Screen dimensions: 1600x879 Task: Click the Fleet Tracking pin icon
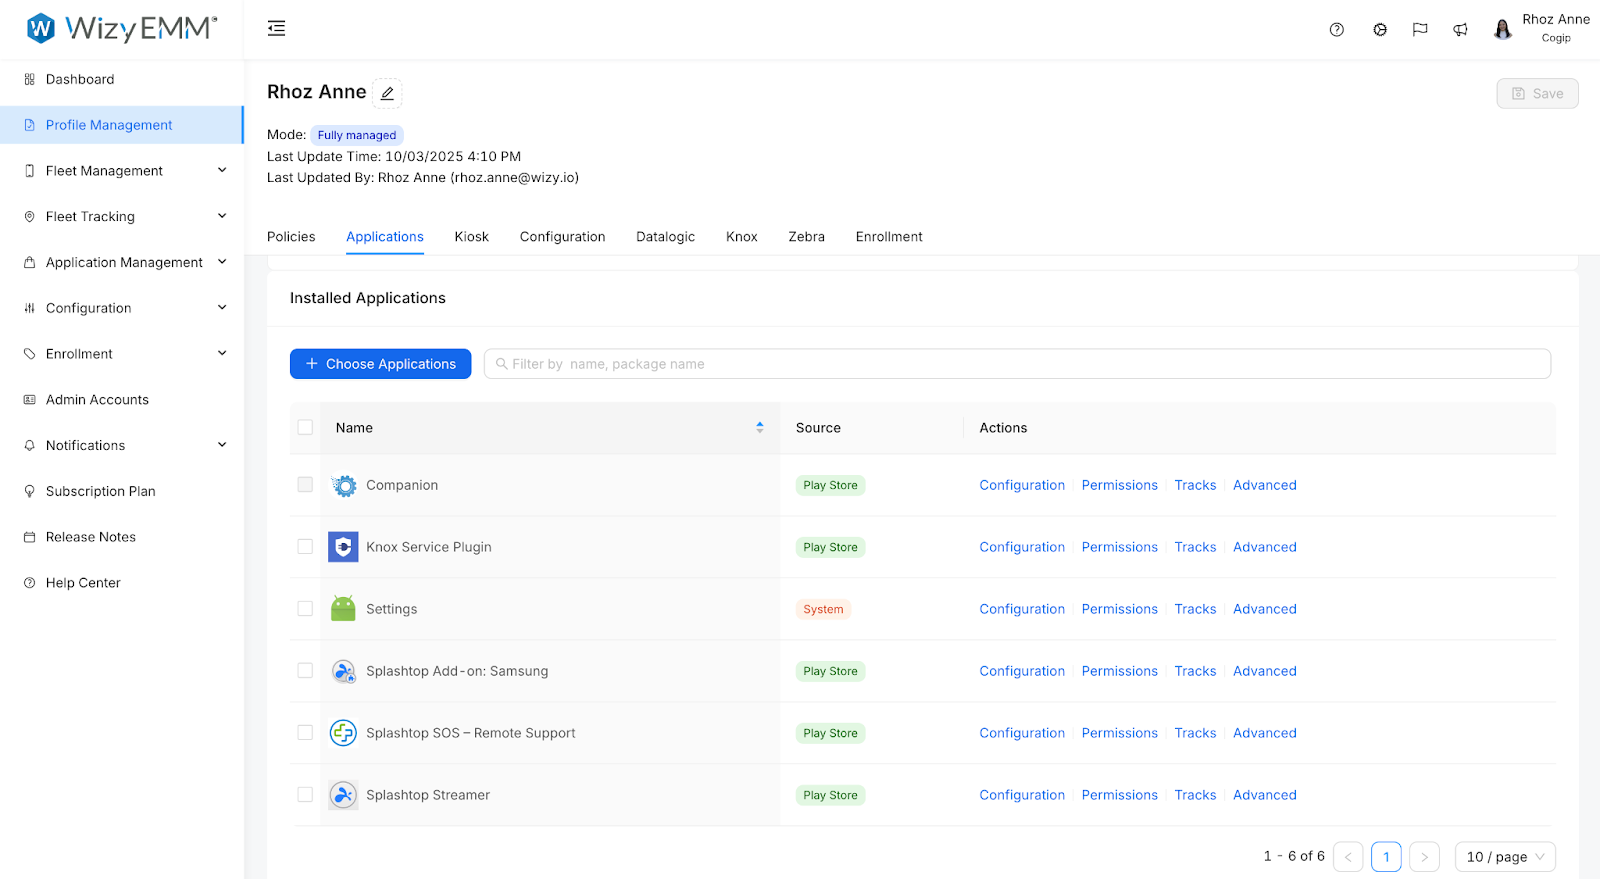click(x=29, y=216)
